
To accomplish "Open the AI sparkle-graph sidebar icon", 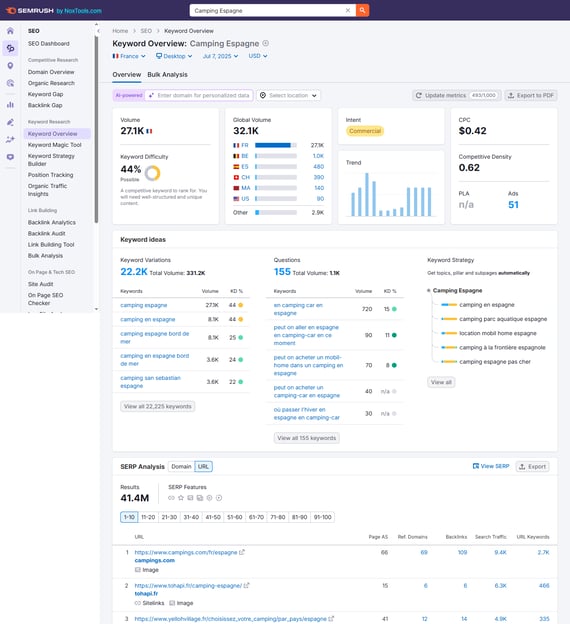I will pos(10,140).
